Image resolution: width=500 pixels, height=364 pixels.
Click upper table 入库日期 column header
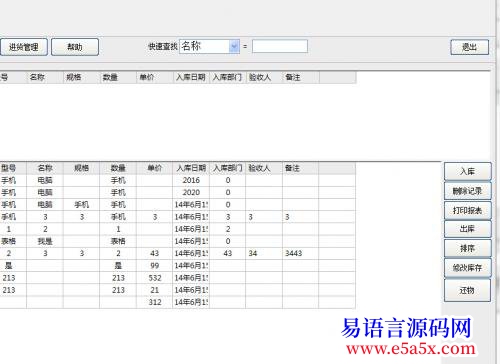coord(191,77)
